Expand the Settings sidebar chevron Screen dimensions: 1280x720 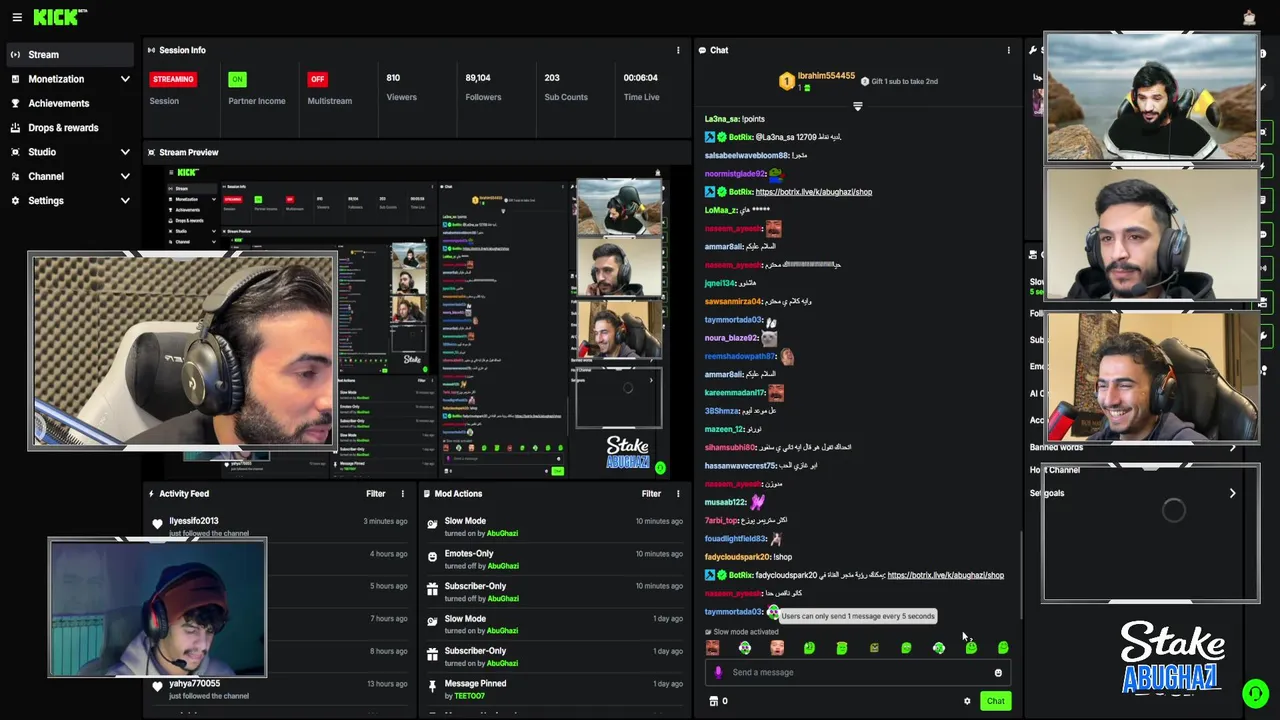tap(125, 201)
